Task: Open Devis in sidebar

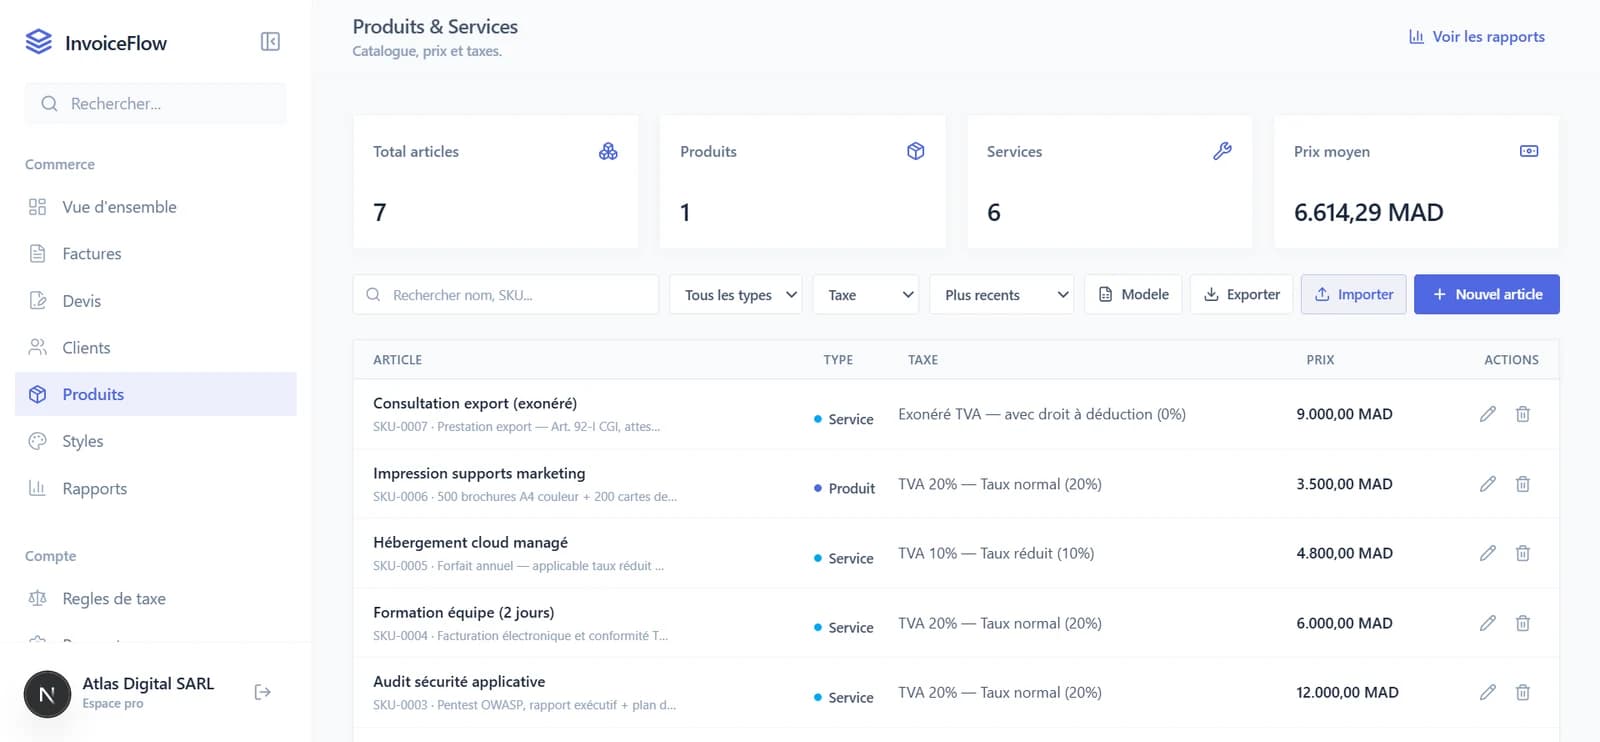Action: pyautogui.click(x=156, y=301)
